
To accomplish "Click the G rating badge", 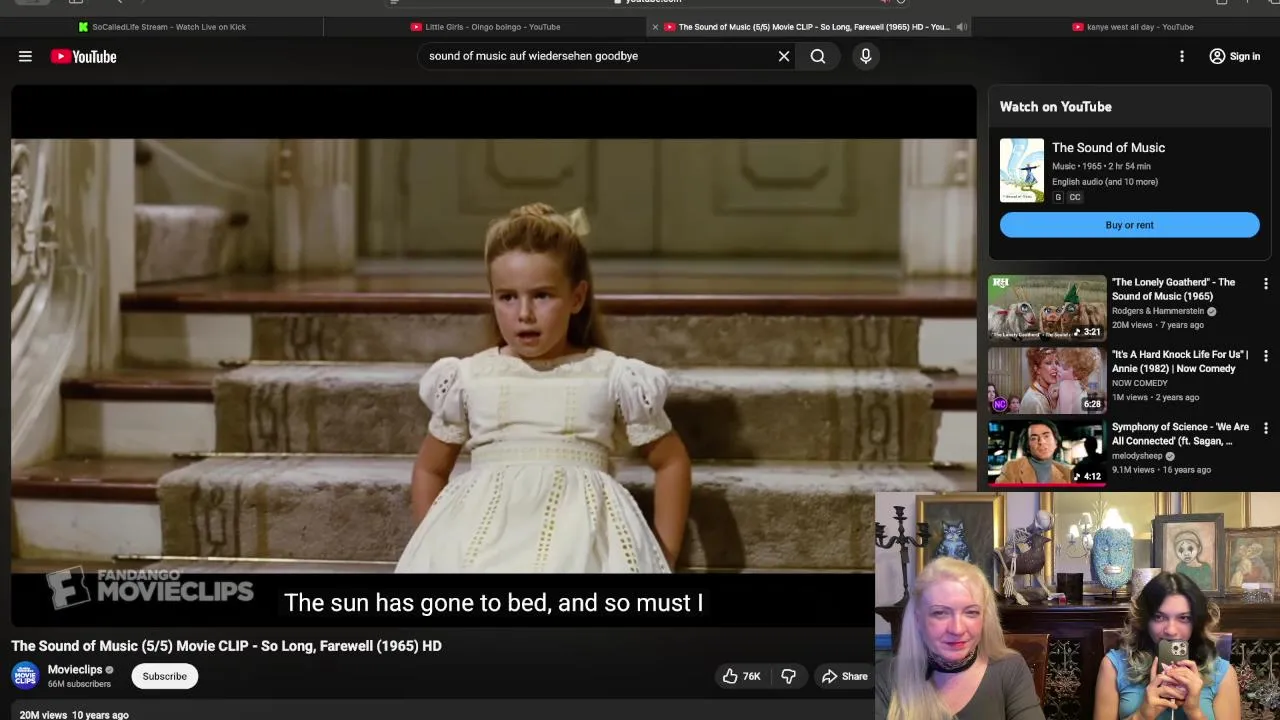I will point(1058,197).
